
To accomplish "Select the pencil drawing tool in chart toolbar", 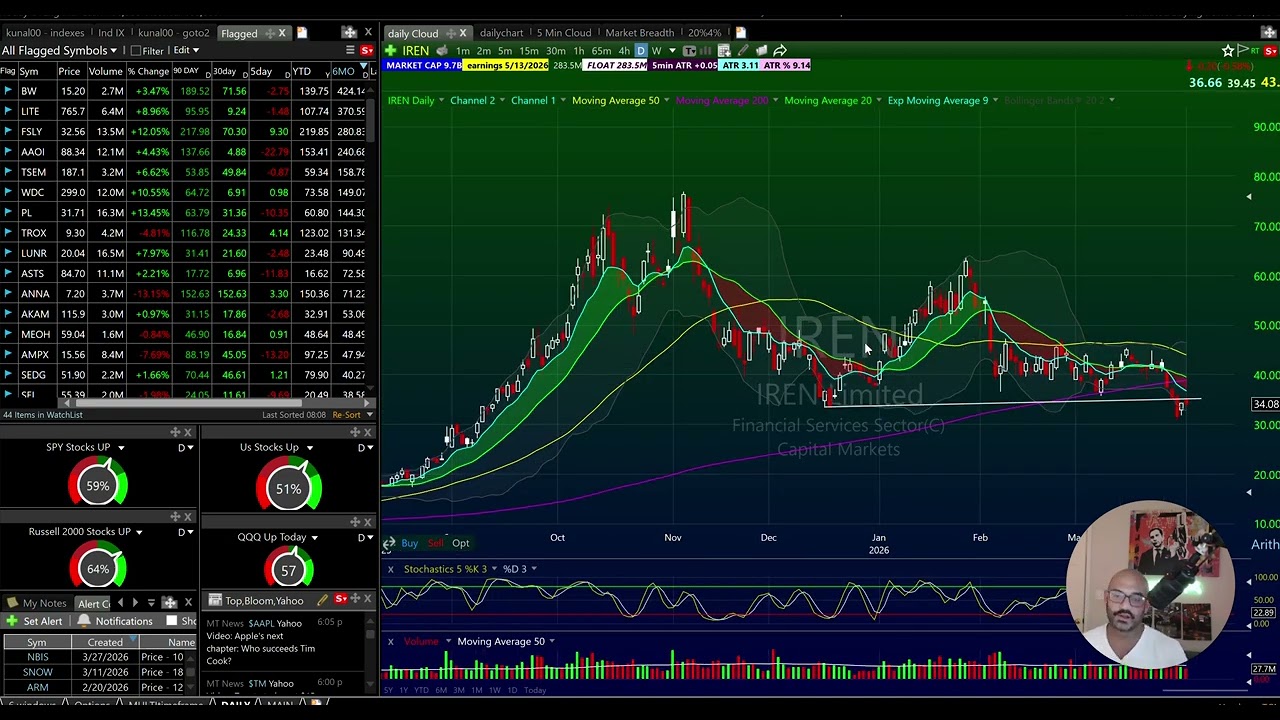I will click(x=743, y=50).
